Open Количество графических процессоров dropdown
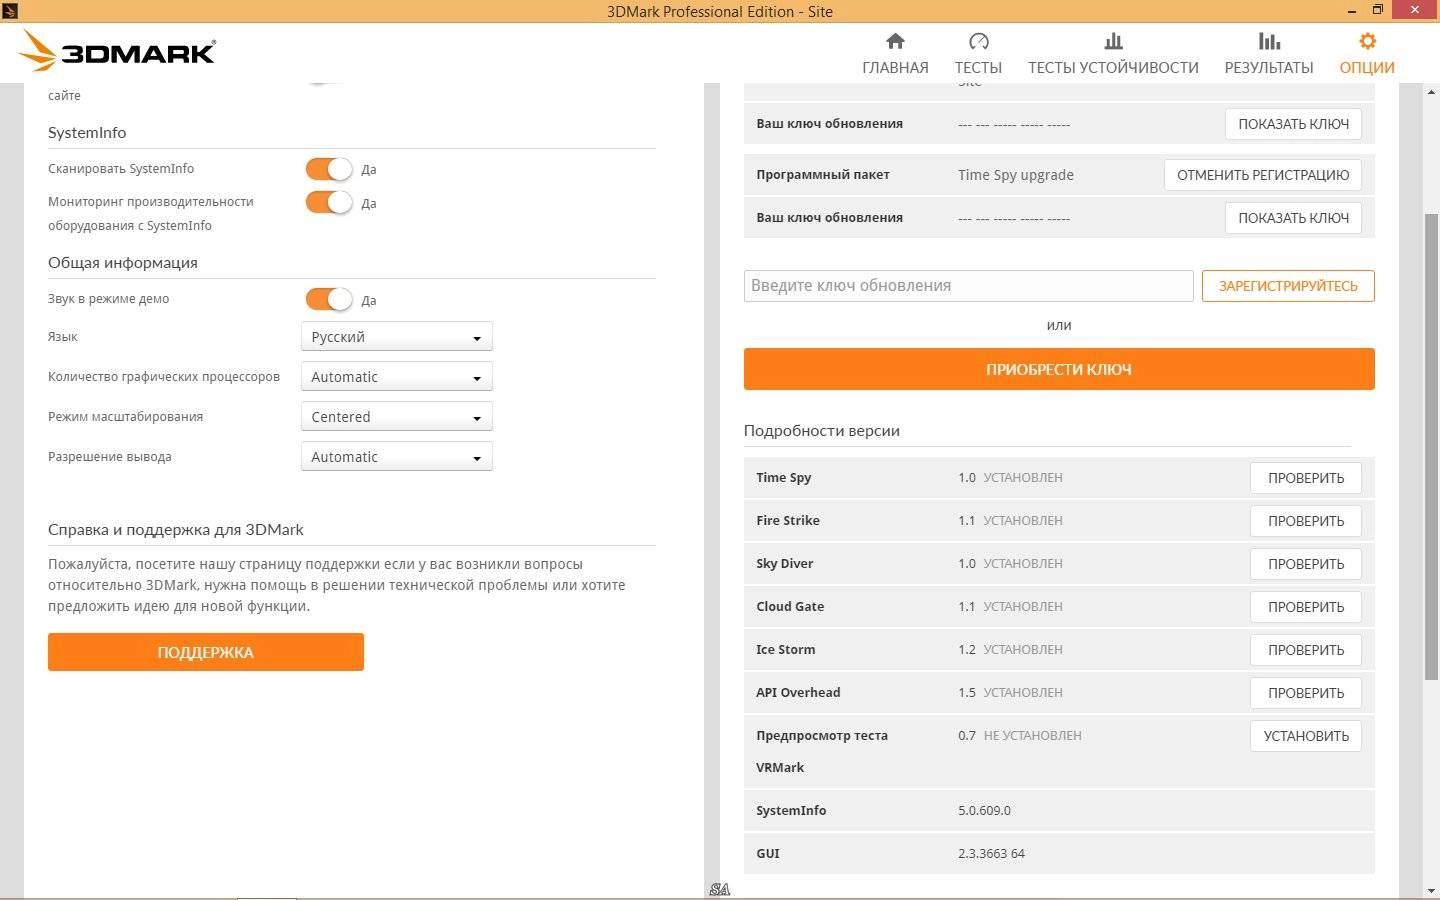Viewport: 1440px width, 900px height. pos(396,377)
